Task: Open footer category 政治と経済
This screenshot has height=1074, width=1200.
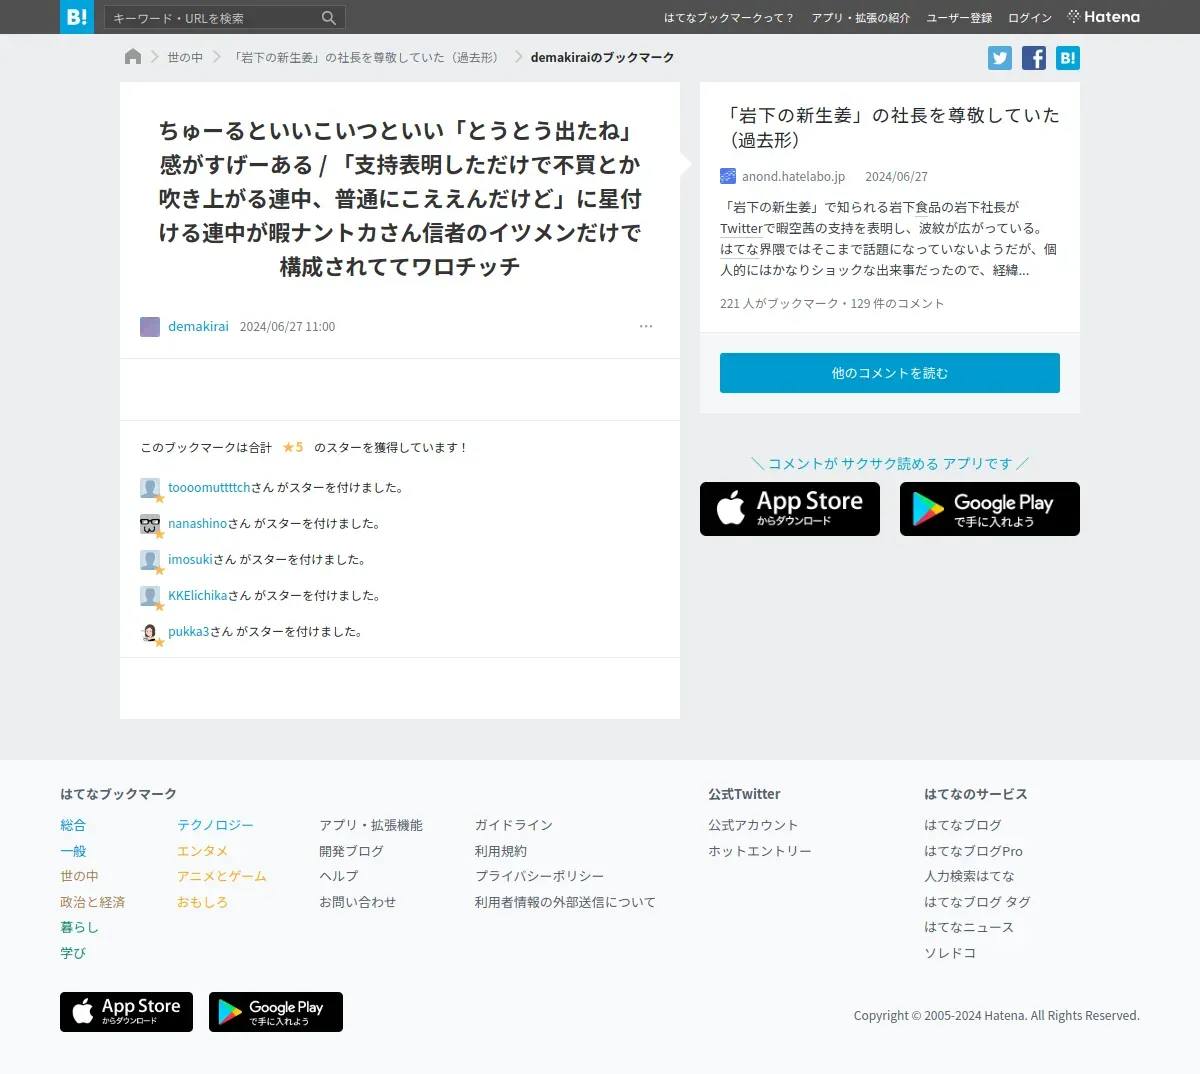Action: (x=92, y=902)
